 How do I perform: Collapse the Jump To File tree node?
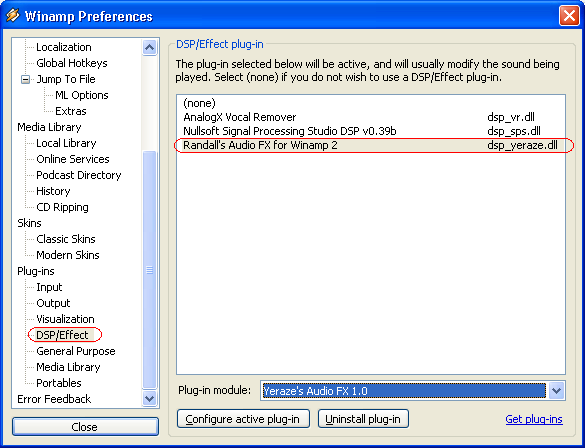click(x=25, y=79)
